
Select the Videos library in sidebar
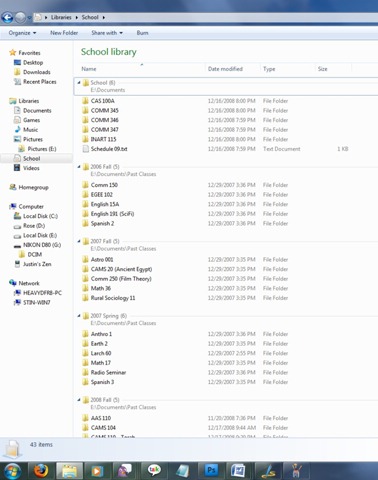(x=31, y=168)
